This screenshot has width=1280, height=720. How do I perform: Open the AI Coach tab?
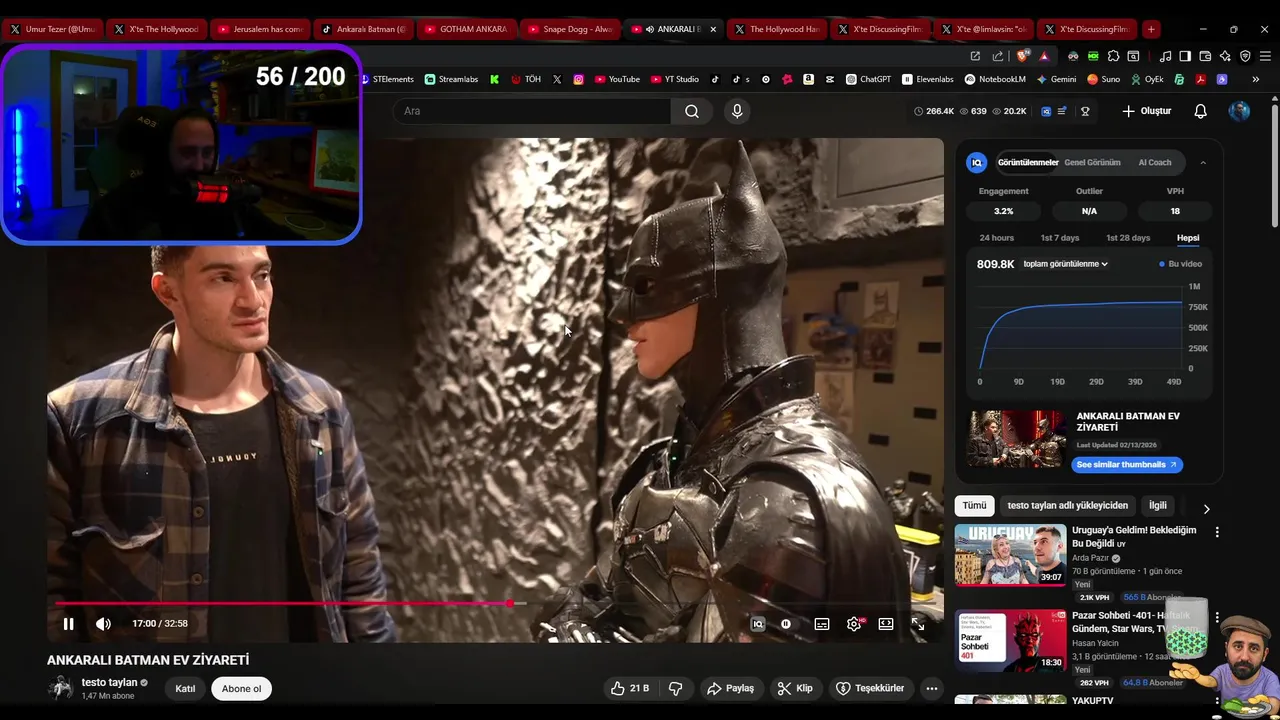[x=1155, y=162]
